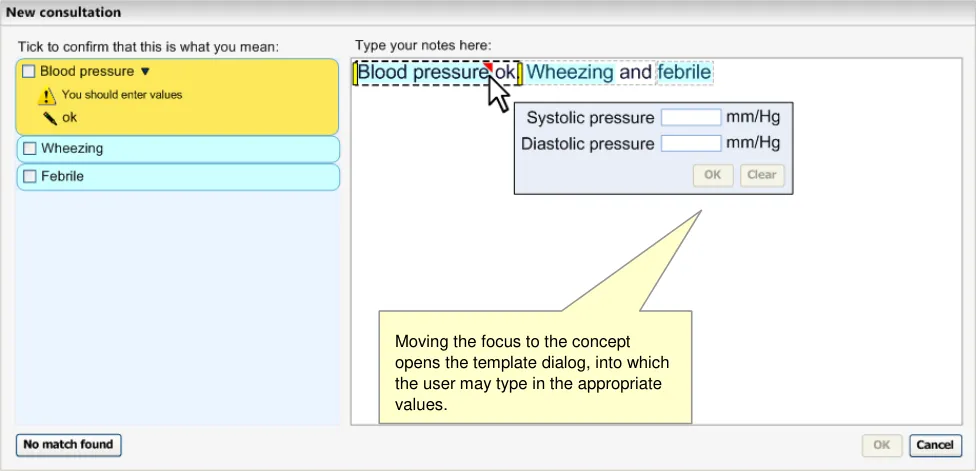Tick the Febrile checkbox
Viewport: 976px width, 471px height.
tap(29, 177)
